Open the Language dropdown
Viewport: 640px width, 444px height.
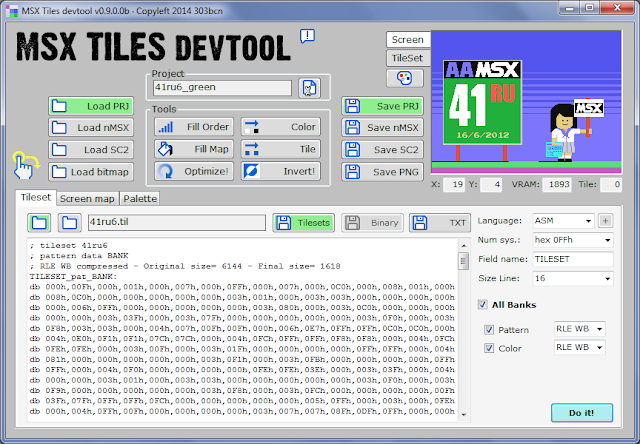click(563, 221)
